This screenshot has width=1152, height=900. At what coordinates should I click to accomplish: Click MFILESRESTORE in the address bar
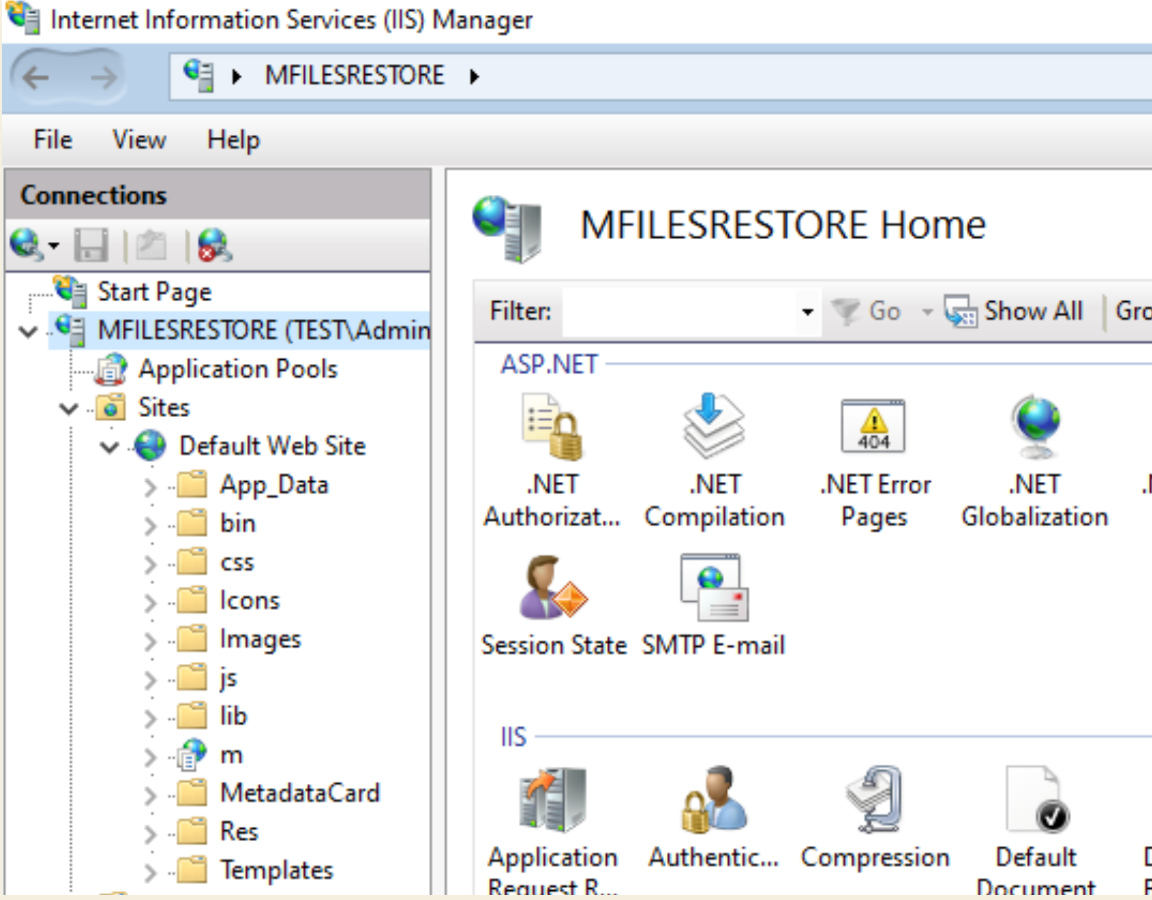[355, 75]
